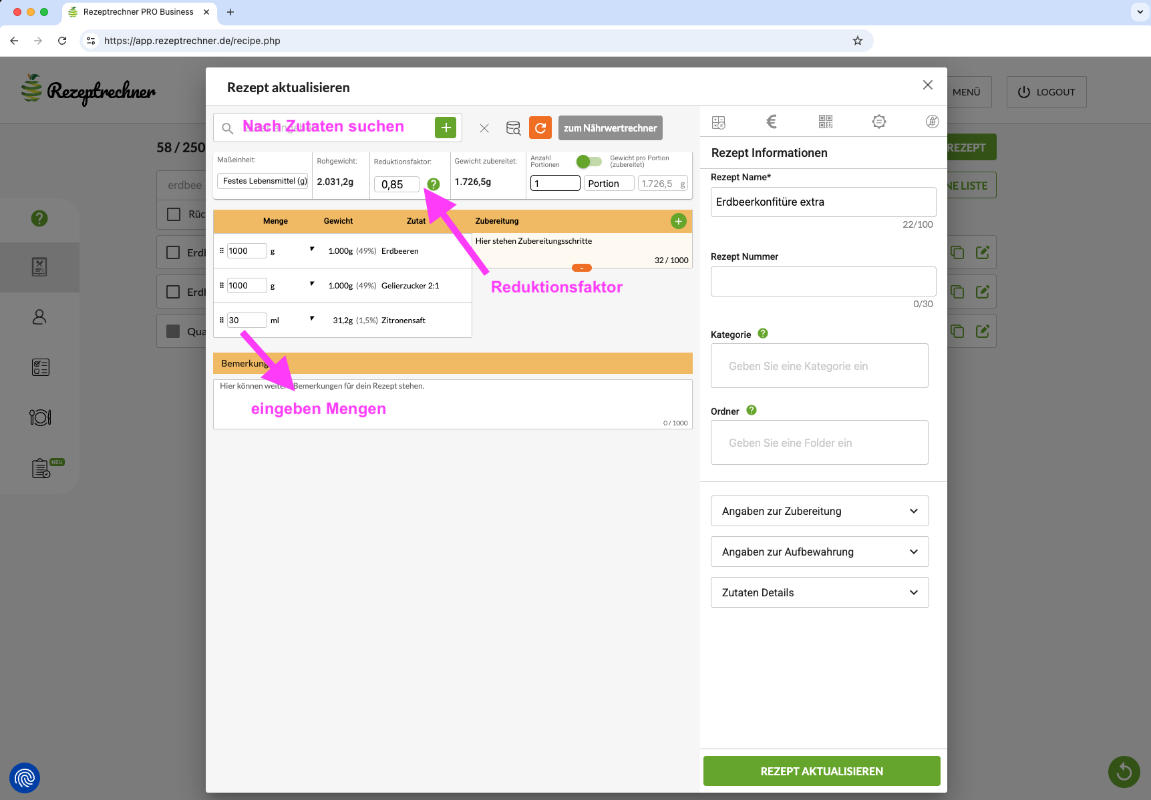Click the Rezeptrechner logo

point(88,90)
